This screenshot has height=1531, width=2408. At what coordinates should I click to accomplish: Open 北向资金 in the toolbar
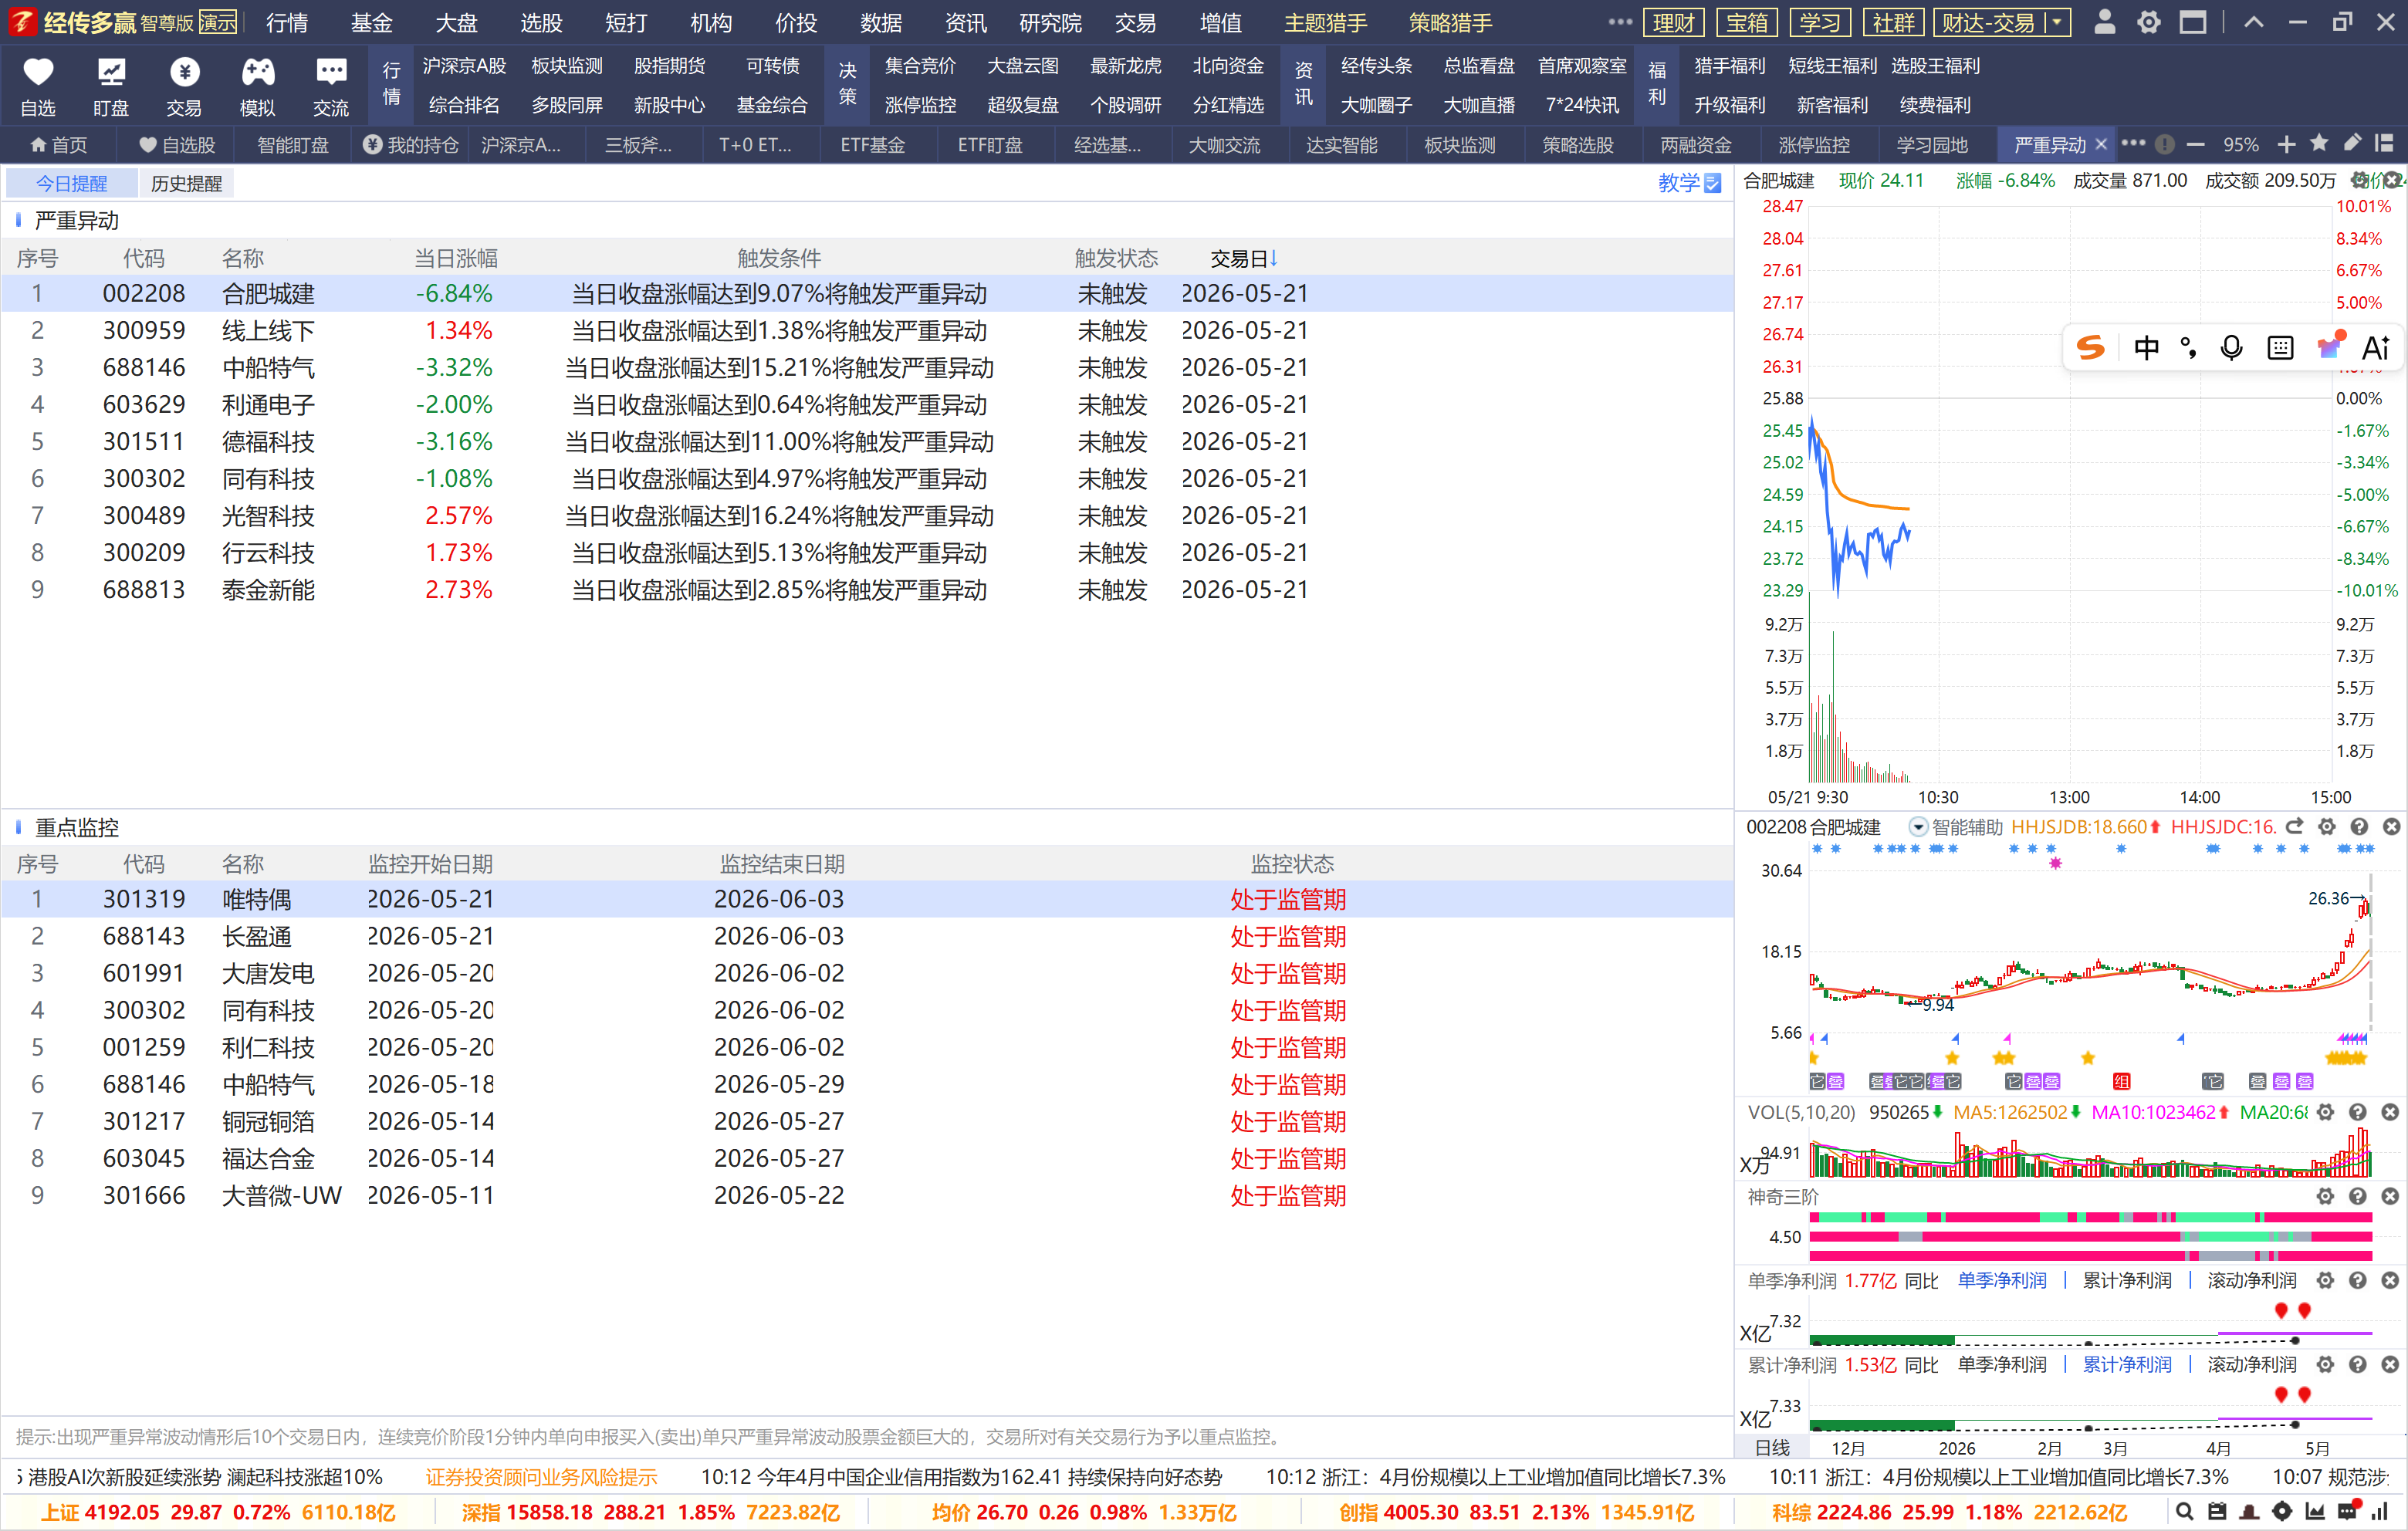1228,66
